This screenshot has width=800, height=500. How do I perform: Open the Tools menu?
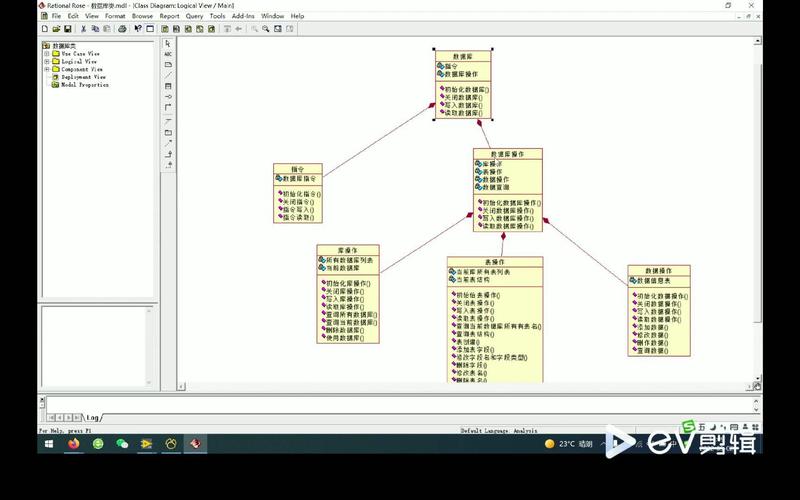pyautogui.click(x=217, y=16)
